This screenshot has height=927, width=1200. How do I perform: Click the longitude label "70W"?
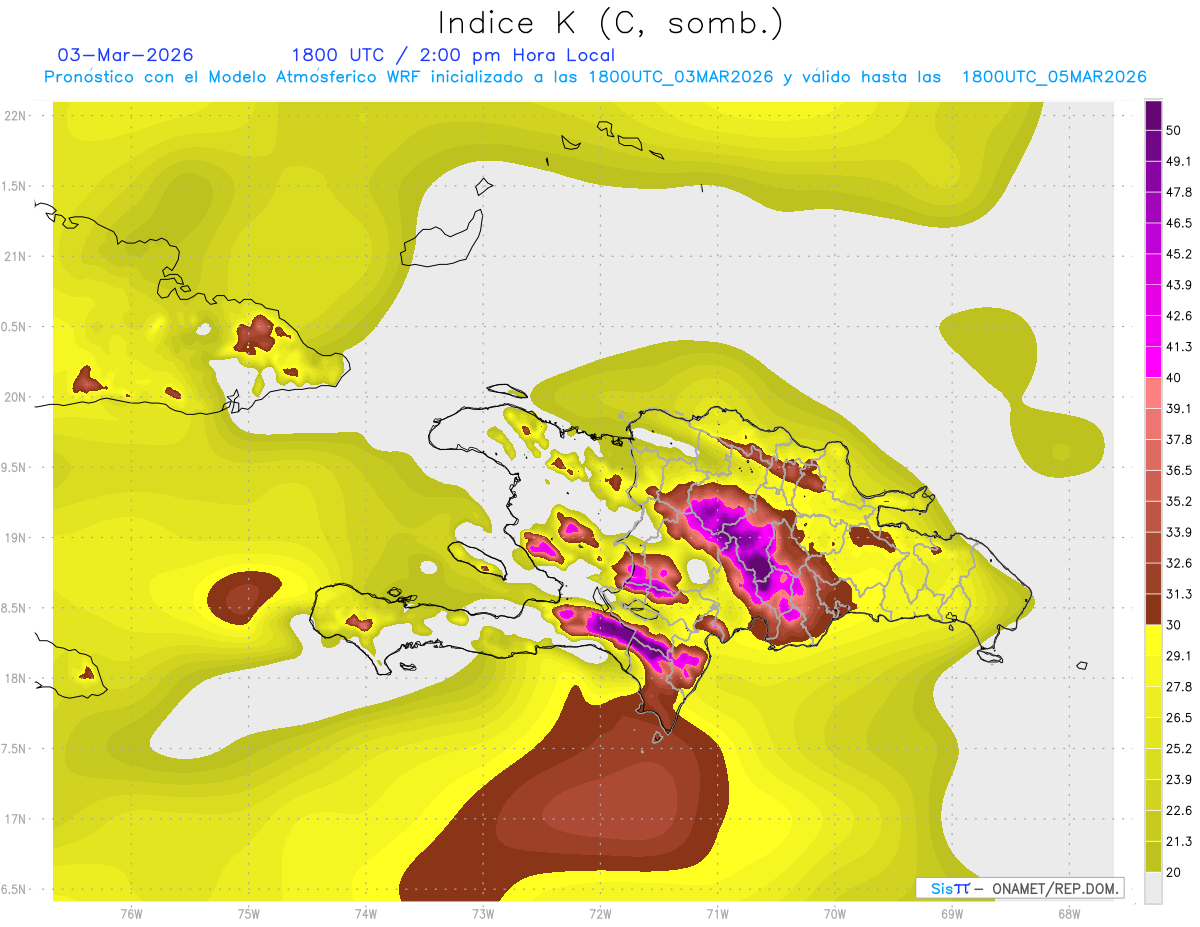point(834,913)
